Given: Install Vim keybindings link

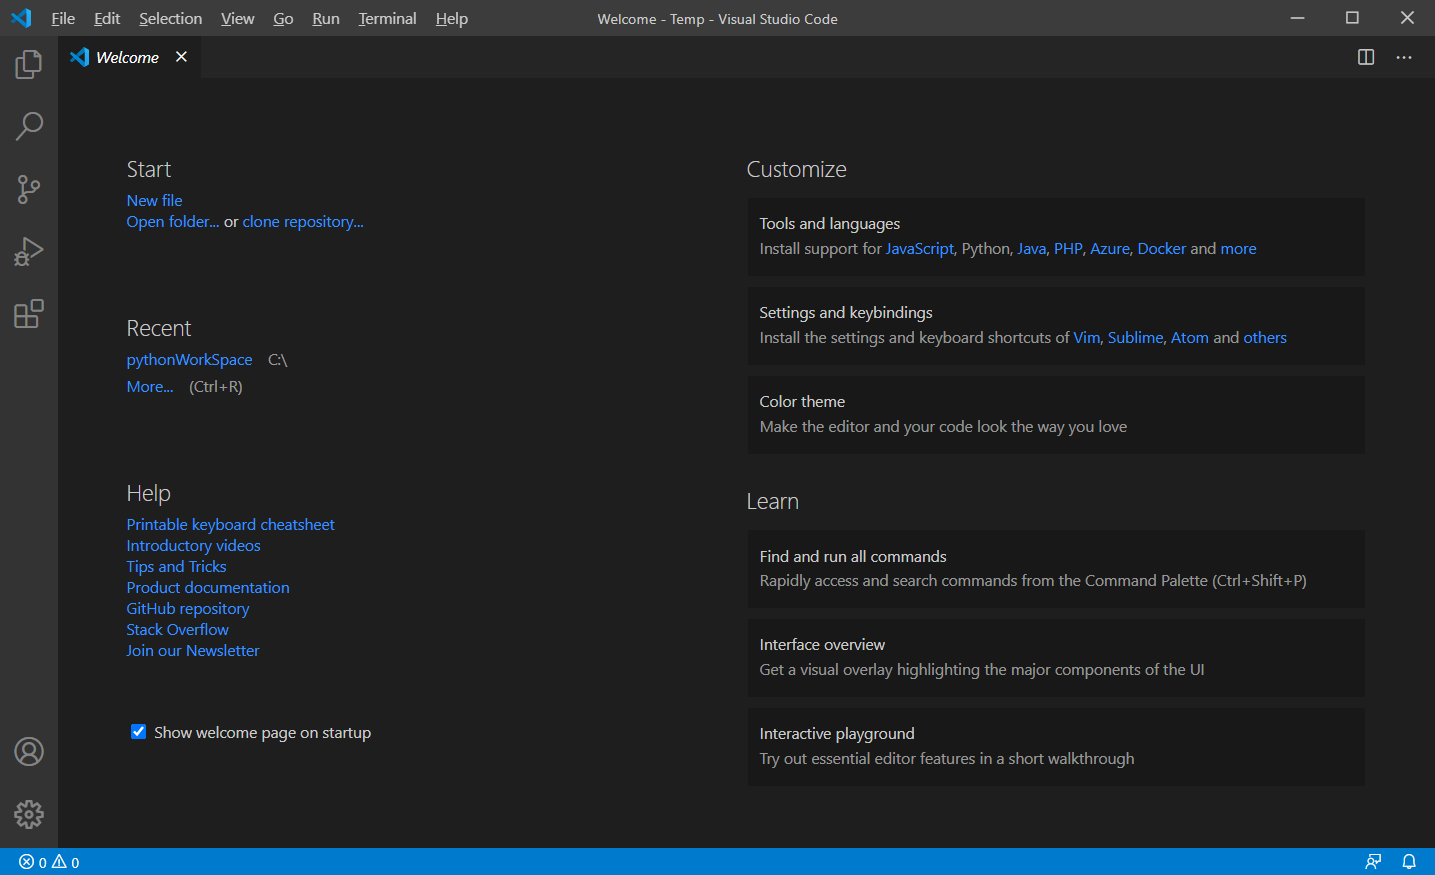Looking at the screenshot, I should [1087, 337].
